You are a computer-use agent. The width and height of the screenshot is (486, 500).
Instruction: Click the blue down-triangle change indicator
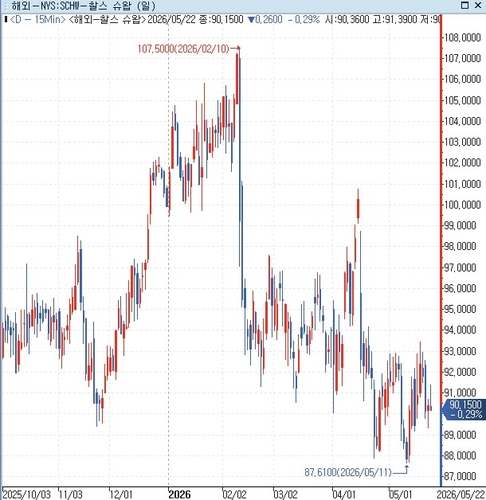(251, 20)
